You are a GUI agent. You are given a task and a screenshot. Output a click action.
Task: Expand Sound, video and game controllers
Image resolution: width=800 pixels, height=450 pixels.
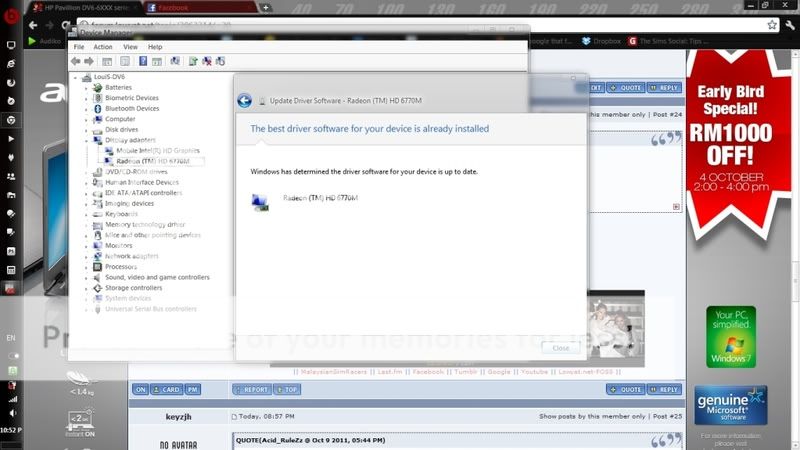[87, 277]
